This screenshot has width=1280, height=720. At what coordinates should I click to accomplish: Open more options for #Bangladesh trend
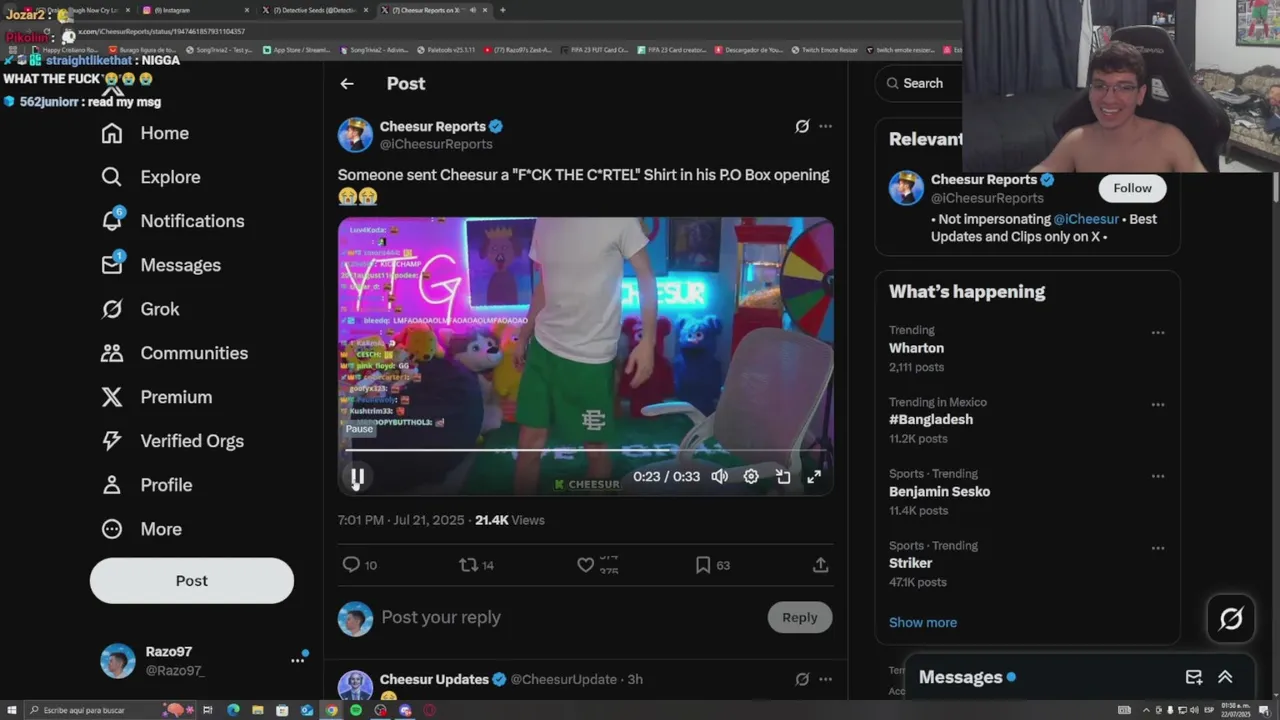coord(1157,405)
